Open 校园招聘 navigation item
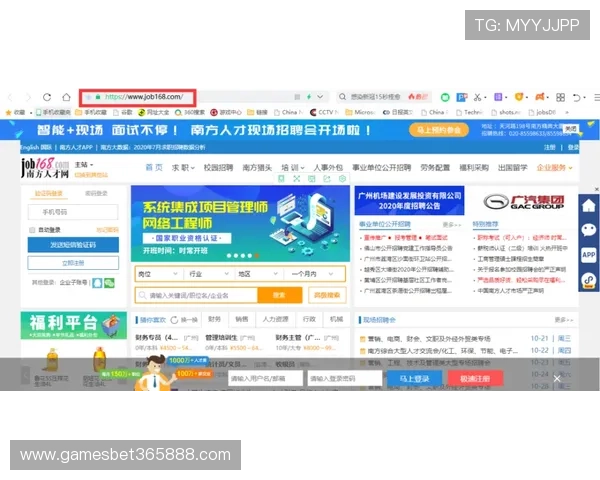600x480 pixels. [218, 168]
